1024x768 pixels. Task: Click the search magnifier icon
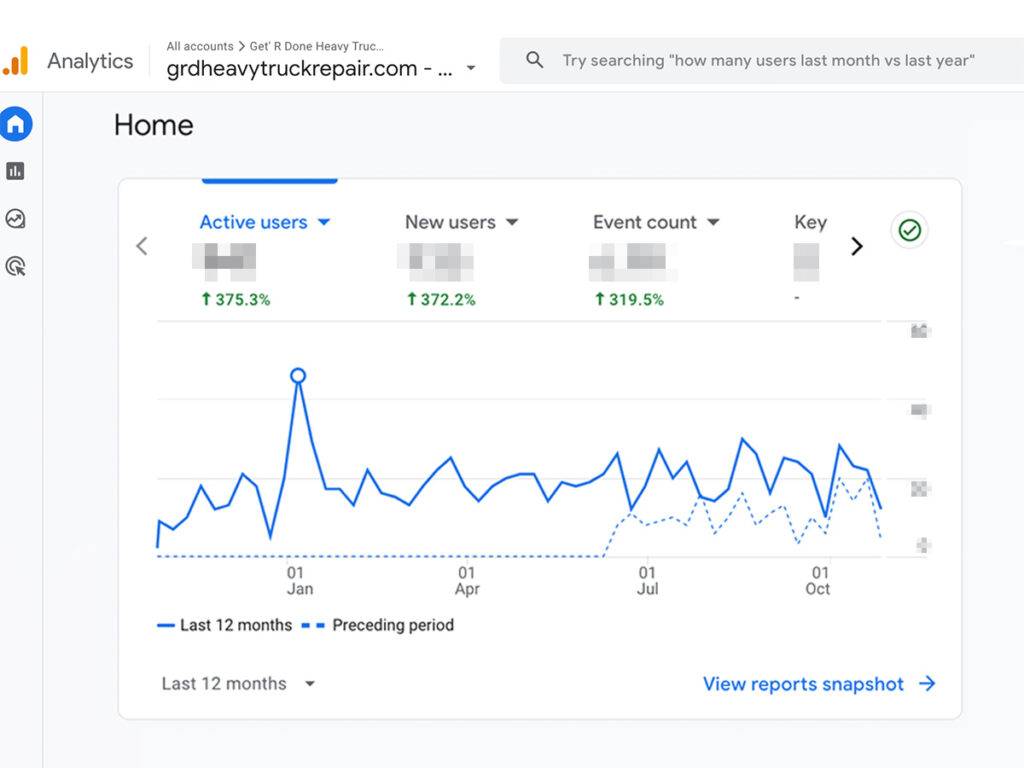point(534,60)
